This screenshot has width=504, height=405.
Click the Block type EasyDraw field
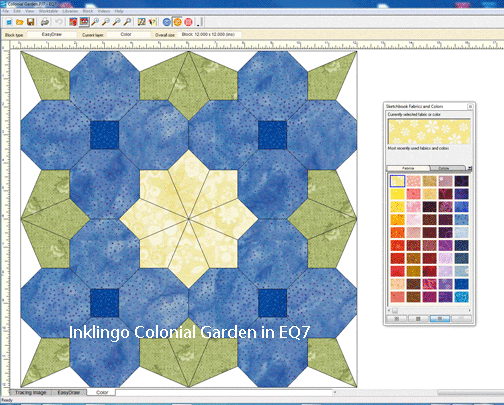click(x=52, y=34)
